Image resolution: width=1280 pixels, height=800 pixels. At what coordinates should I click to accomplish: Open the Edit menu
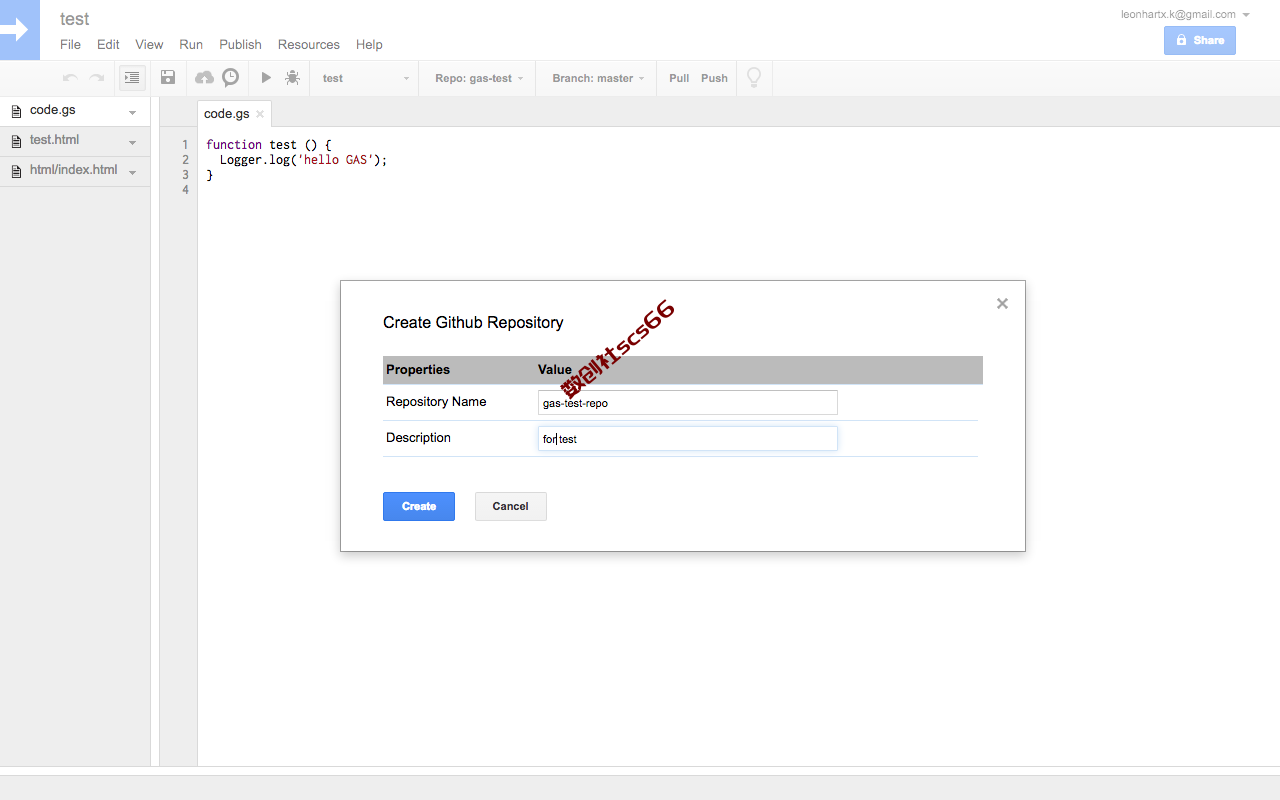(x=108, y=44)
